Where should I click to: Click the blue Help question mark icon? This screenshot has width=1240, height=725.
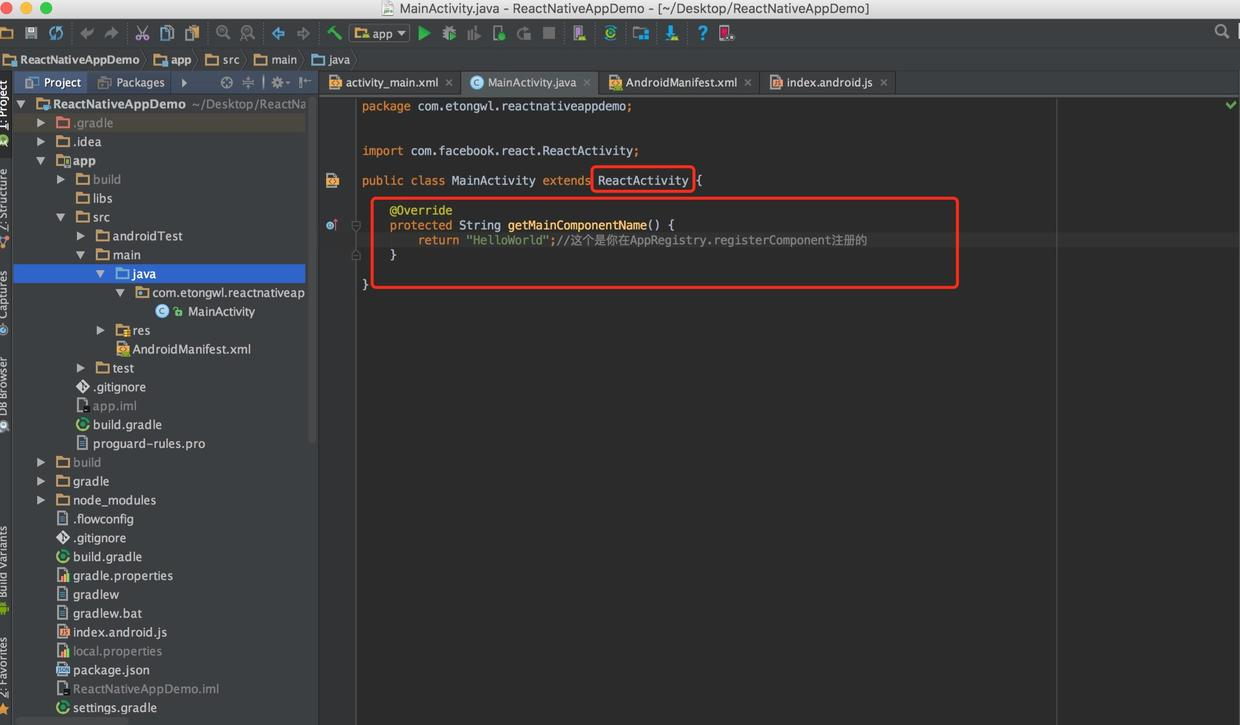(702, 33)
